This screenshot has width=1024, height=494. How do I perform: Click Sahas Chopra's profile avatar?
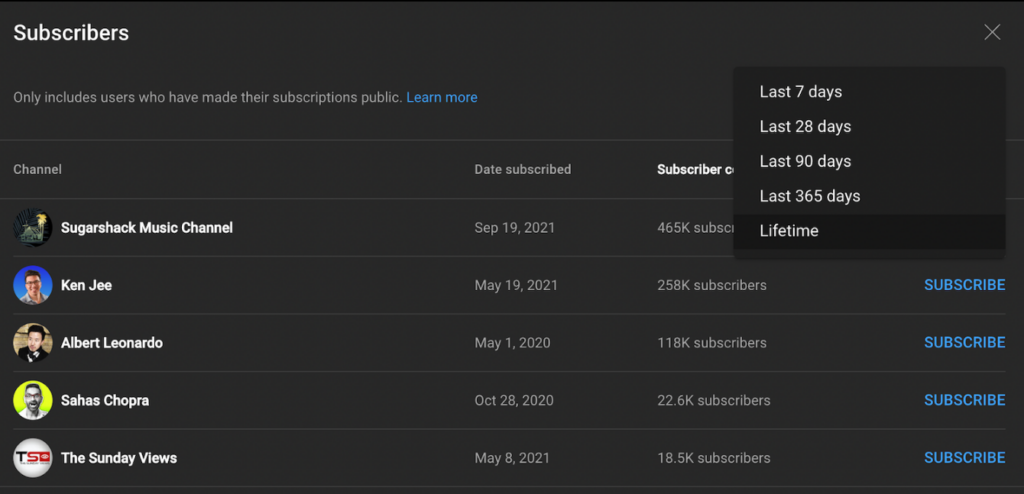point(33,400)
